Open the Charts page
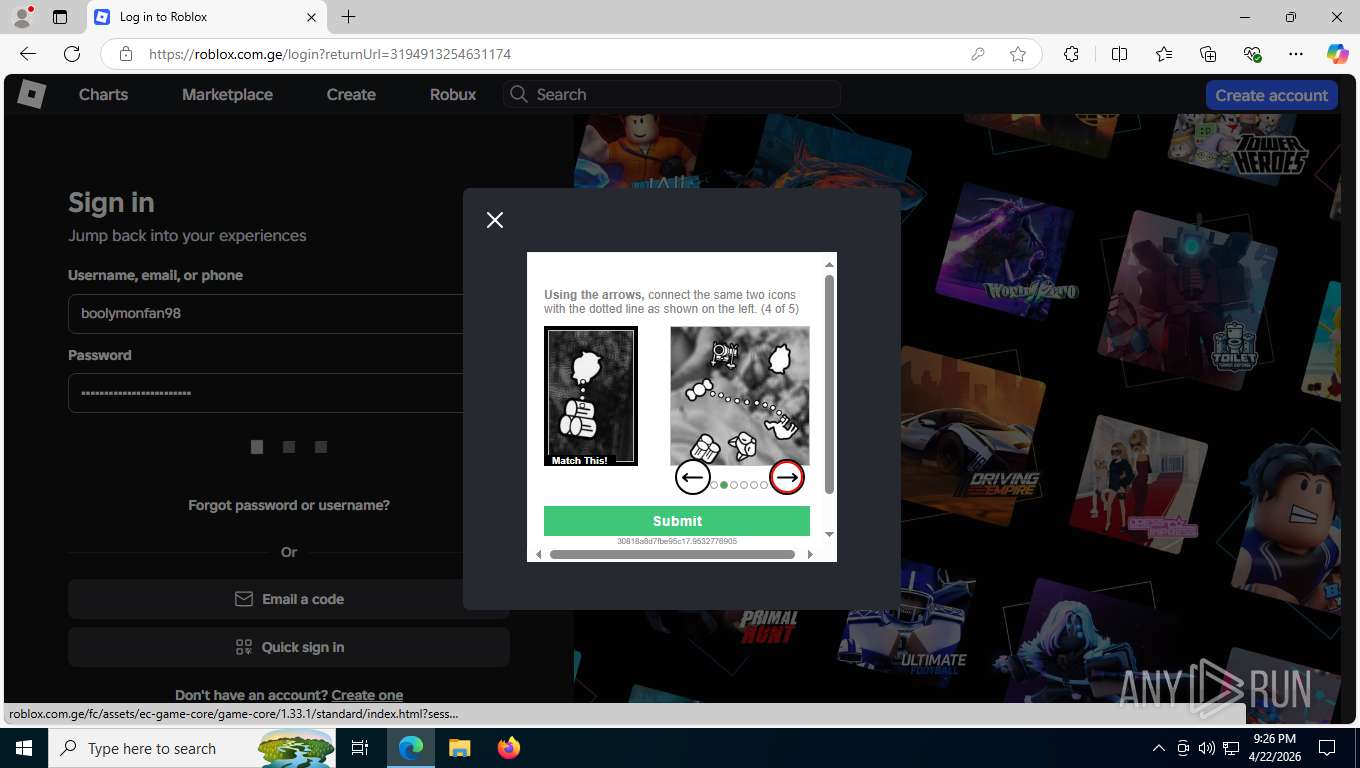Viewport: 1360px width, 768px height. click(x=104, y=94)
